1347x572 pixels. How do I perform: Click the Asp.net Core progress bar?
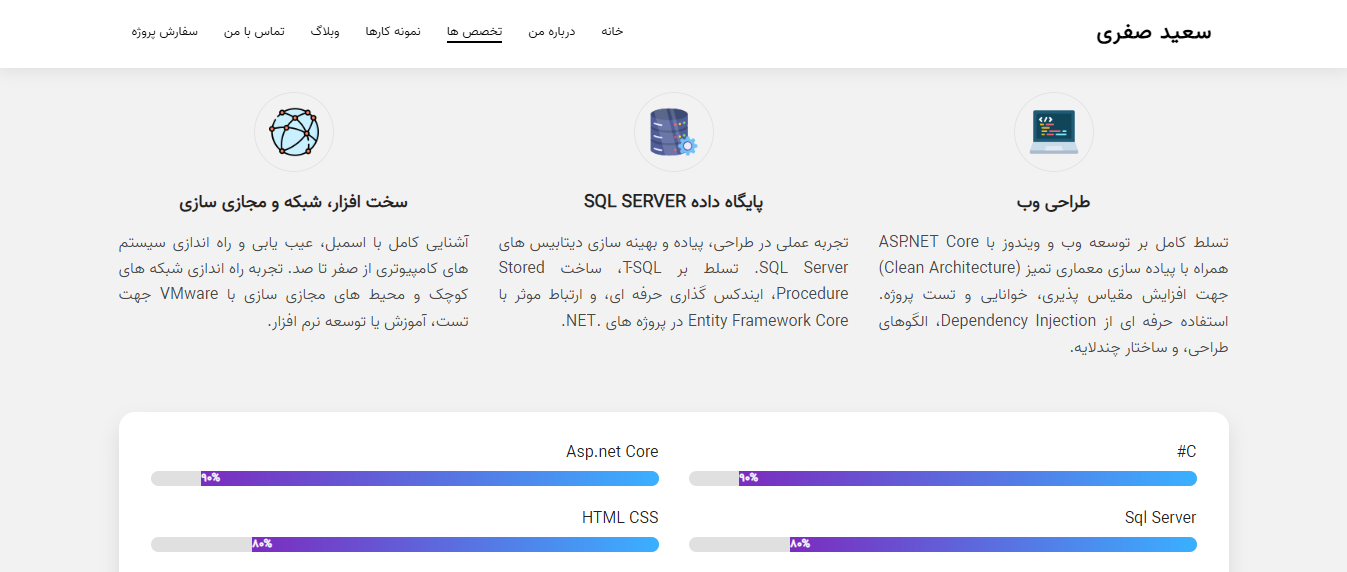coord(405,478)
